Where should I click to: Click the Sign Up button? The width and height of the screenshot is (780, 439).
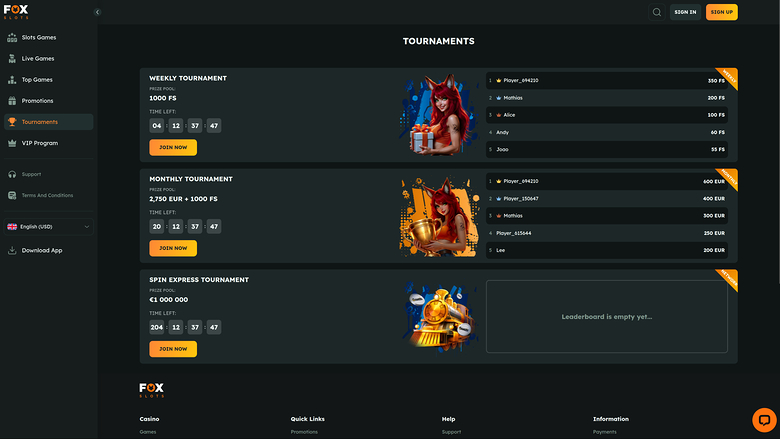pos(721,12)
